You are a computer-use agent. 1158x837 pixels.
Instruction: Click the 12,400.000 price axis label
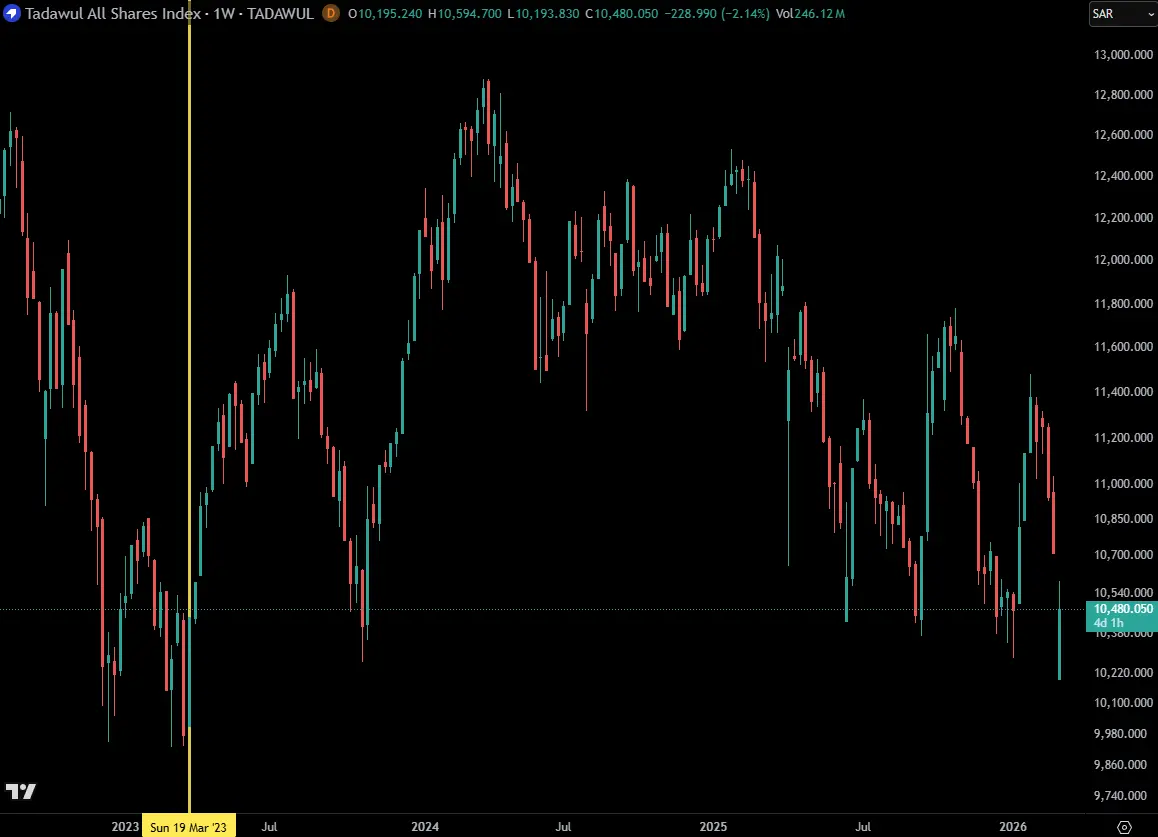point(1123,176)
